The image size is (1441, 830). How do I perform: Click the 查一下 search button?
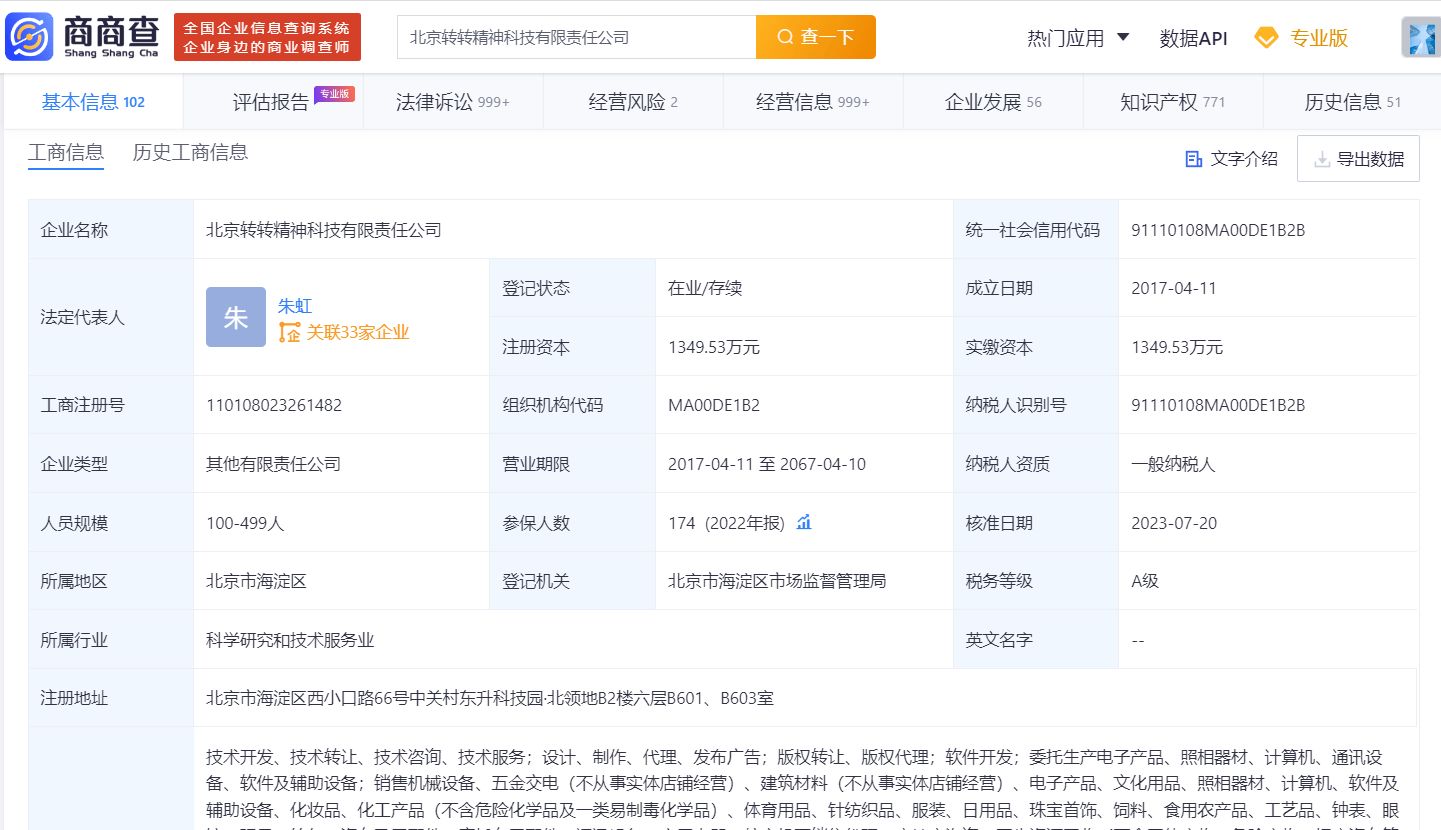click(816, 37)
